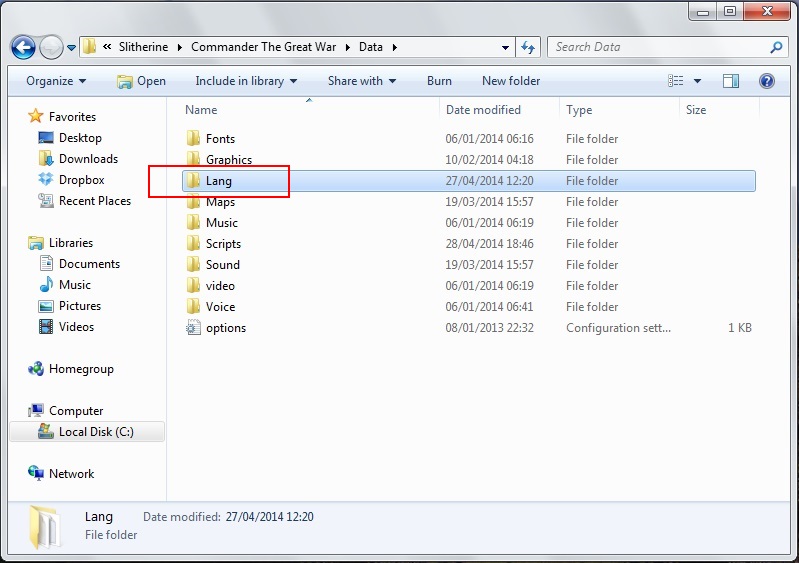Click the Open toolbar button

pyautogui.click(x=141, y=81)
